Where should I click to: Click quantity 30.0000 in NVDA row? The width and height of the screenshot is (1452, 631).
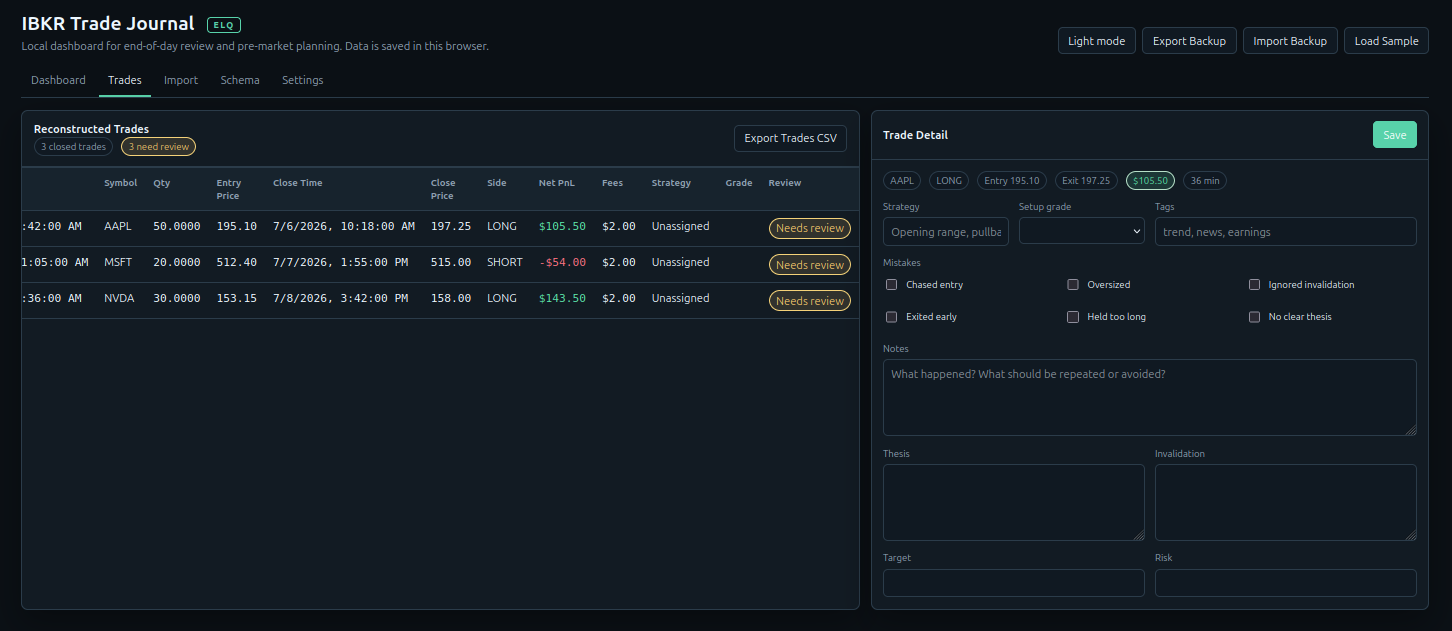pyautogui.click(x=177, y=299)
